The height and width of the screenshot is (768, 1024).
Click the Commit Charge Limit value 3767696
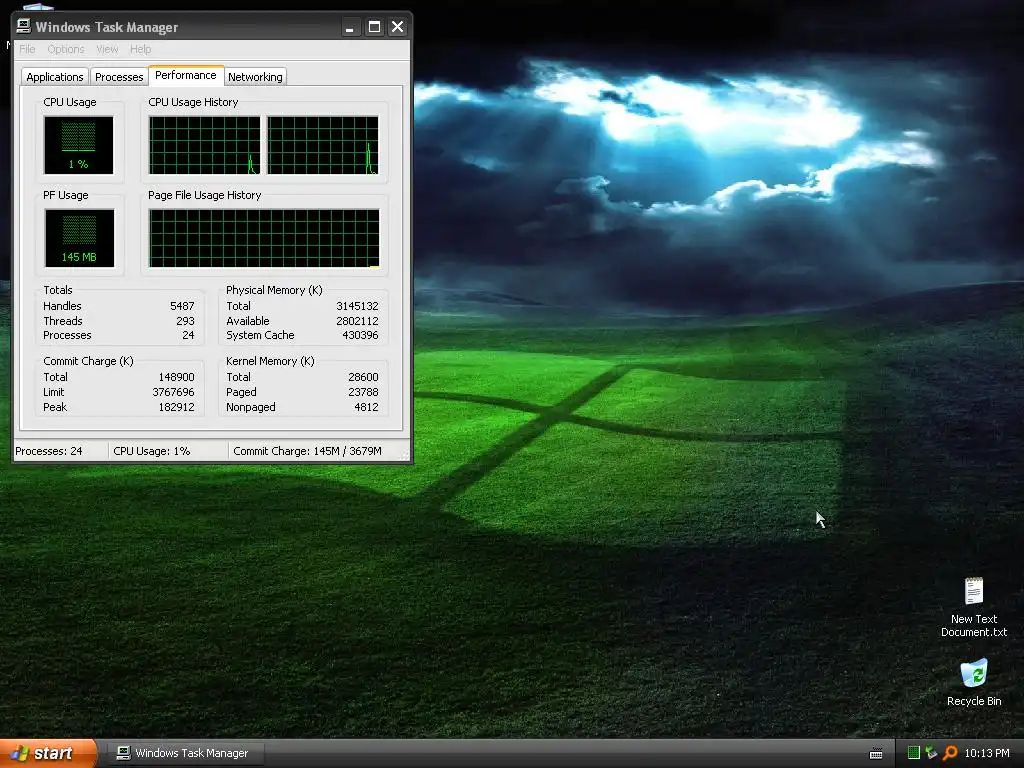(173, 392)
